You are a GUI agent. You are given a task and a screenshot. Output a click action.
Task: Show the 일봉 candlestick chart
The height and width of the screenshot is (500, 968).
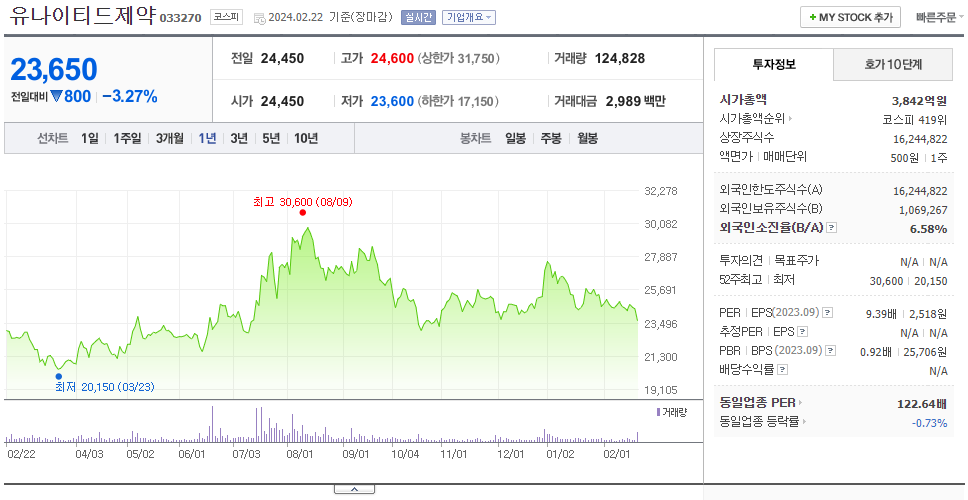[x=515, y=138]
